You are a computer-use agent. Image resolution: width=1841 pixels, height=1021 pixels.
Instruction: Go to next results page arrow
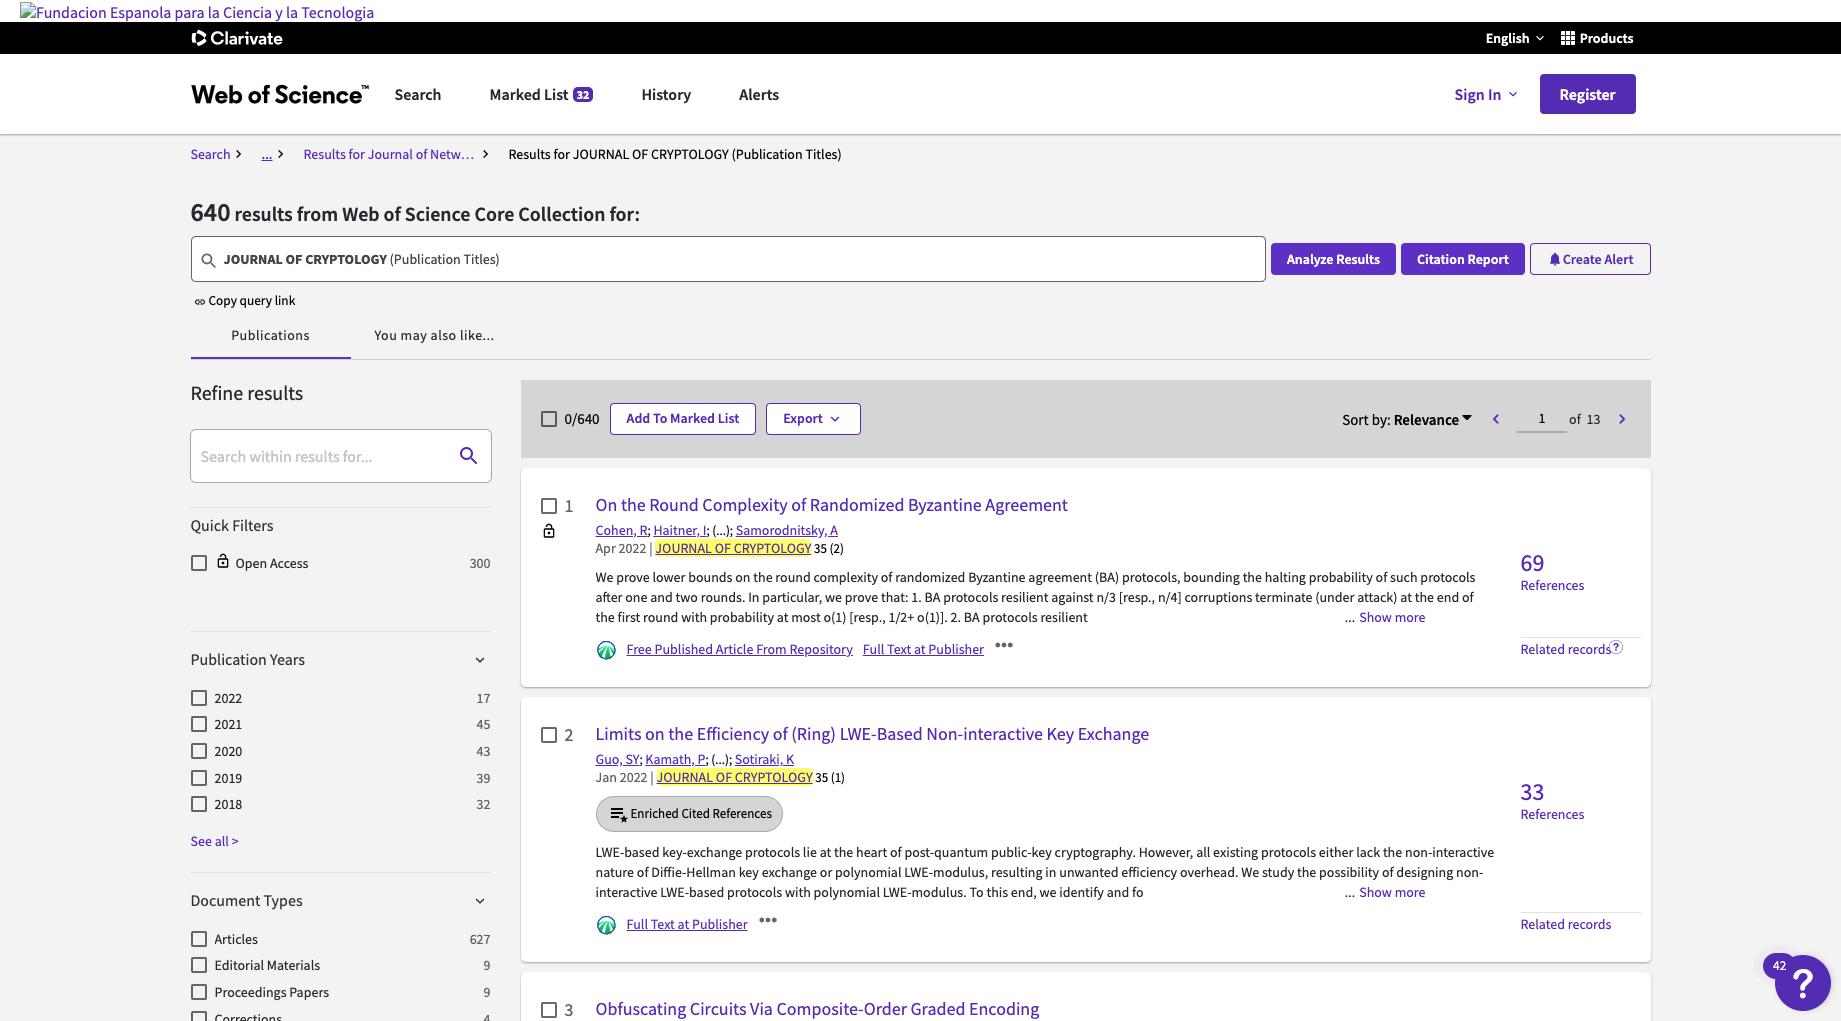1622,419
